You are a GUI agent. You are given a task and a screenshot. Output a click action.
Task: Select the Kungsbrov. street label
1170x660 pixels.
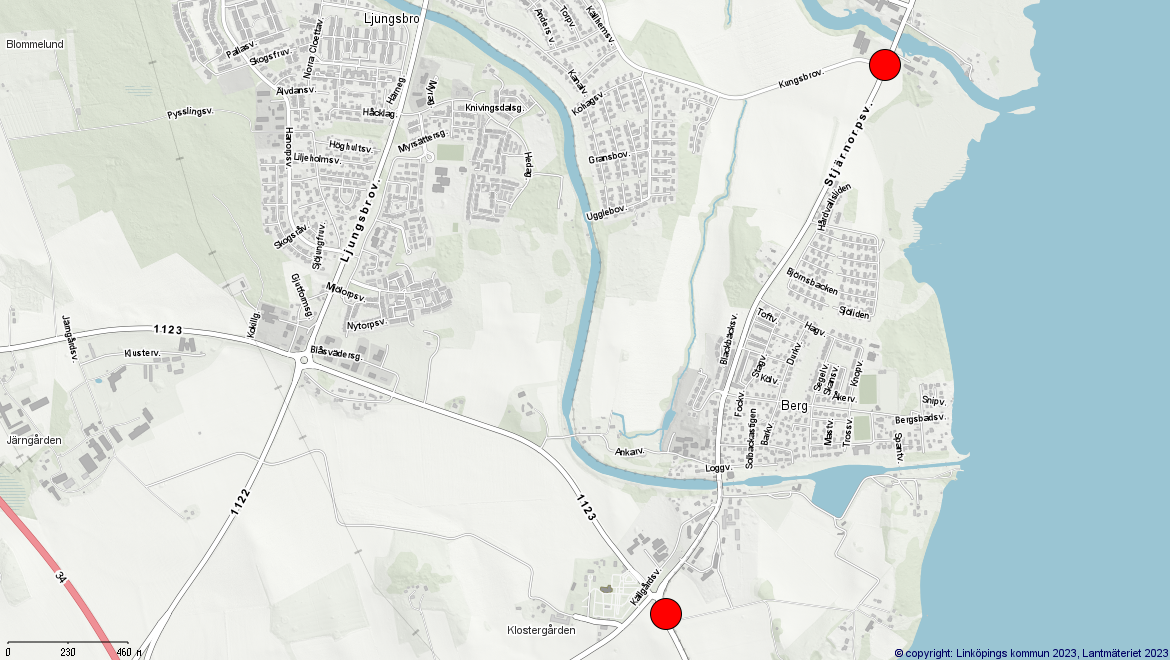(x=800, y=83)
